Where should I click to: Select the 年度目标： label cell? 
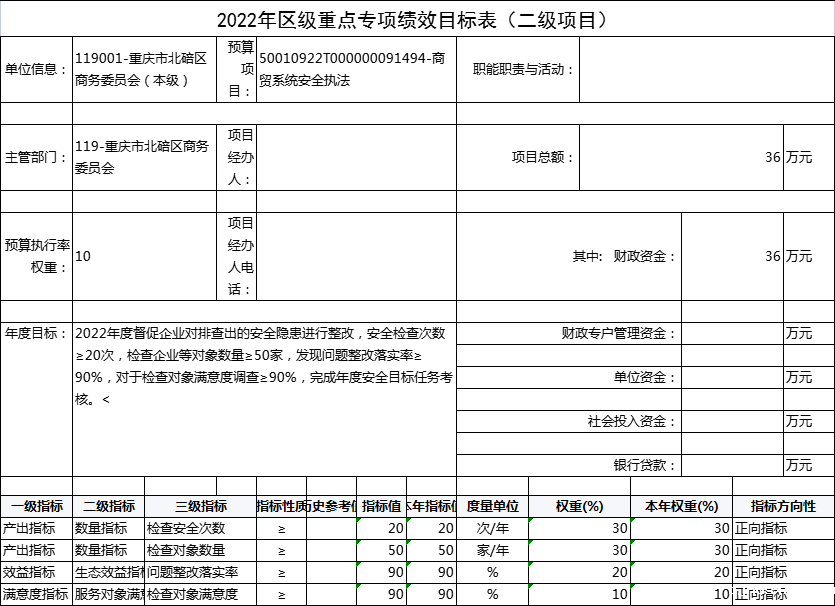coord(36,399)
